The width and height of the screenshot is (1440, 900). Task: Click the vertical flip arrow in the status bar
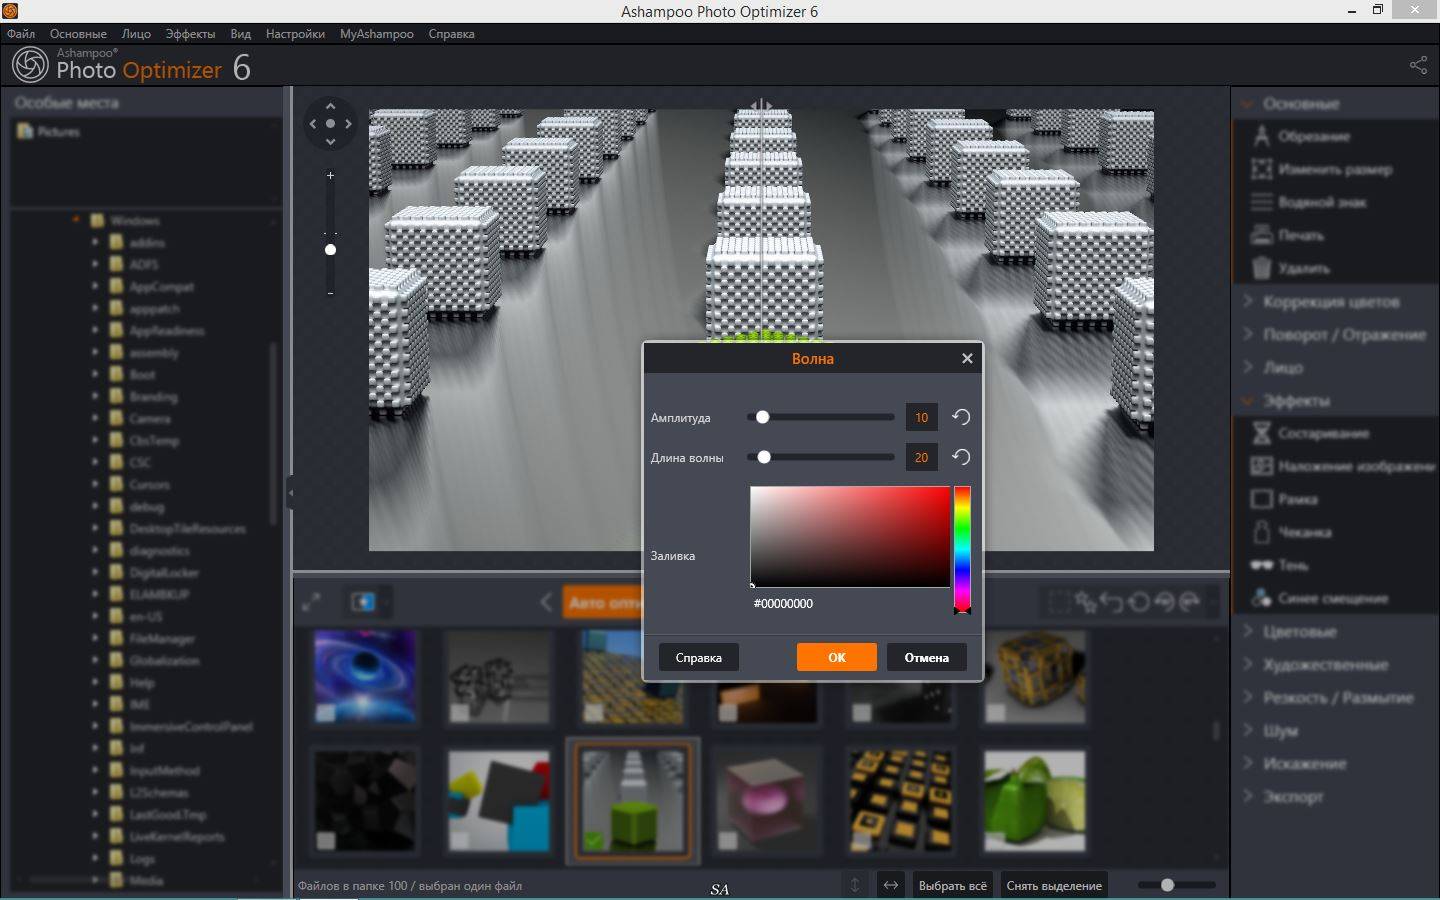tap(855, 885)
